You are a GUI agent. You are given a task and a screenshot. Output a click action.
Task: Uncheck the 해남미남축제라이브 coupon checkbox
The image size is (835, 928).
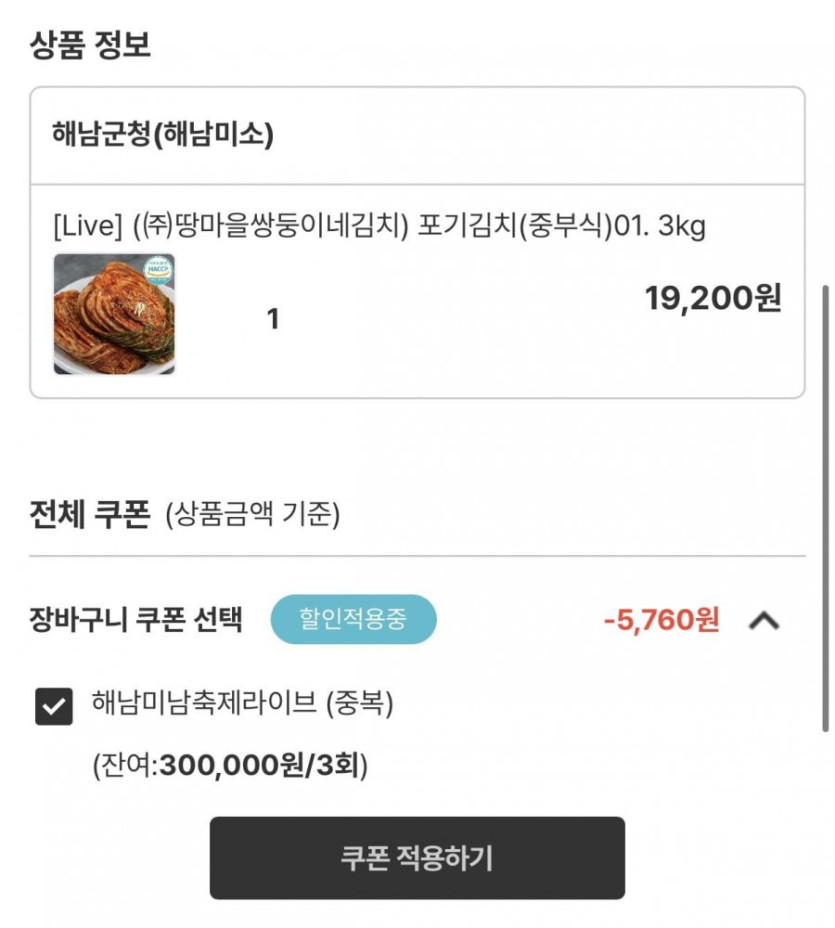point(53,707)
